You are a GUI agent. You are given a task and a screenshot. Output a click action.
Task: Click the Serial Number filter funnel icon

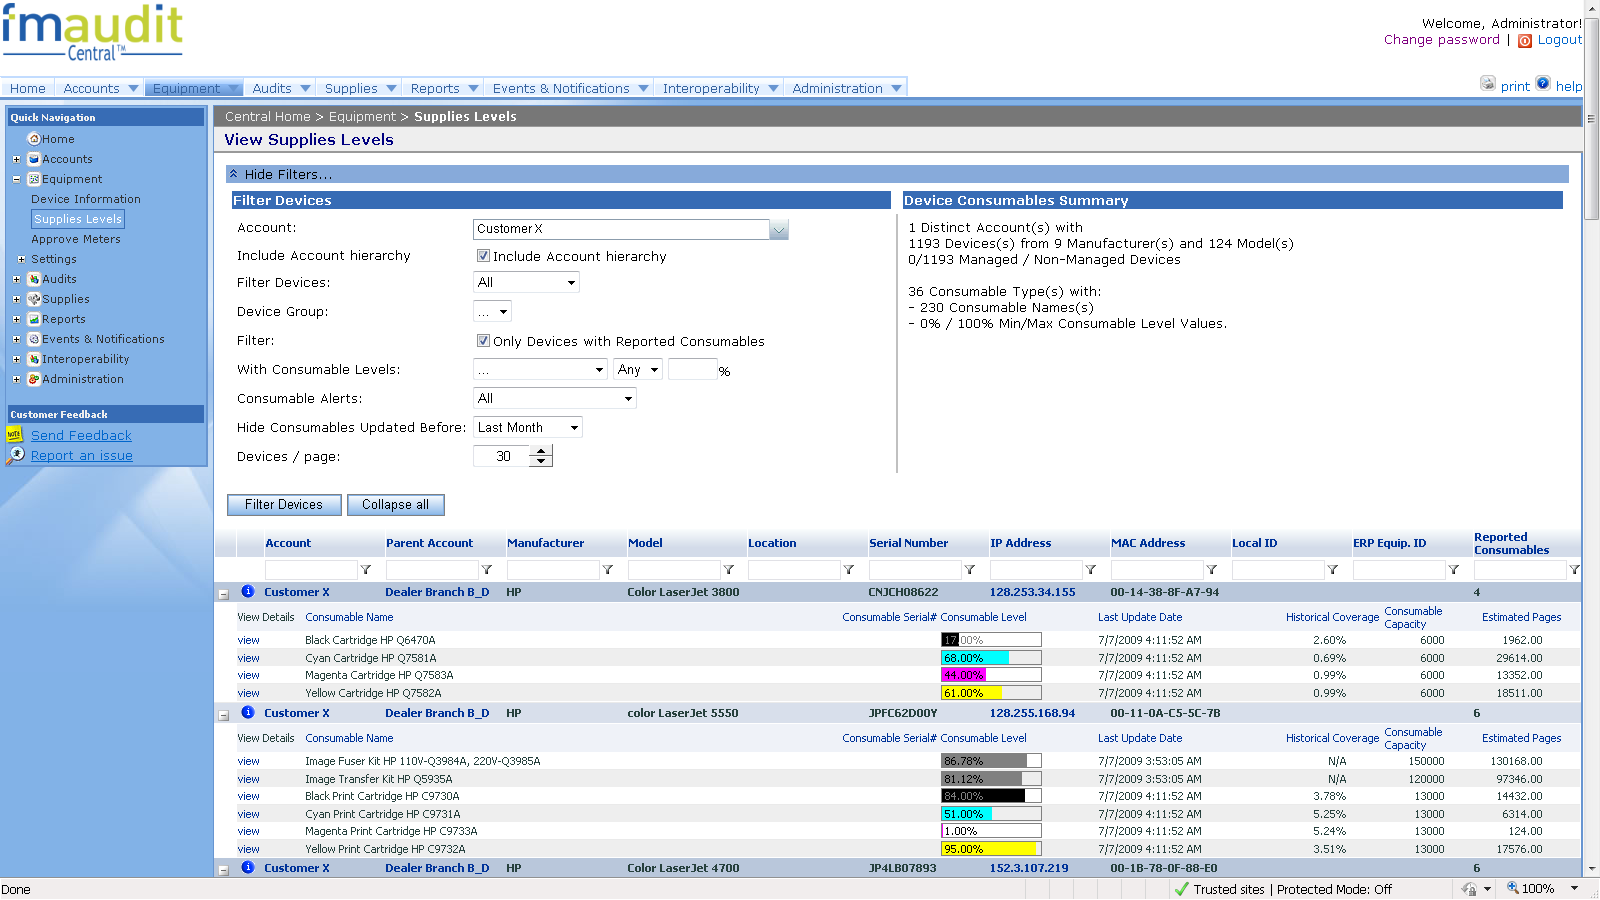click(x=969, y=570)
